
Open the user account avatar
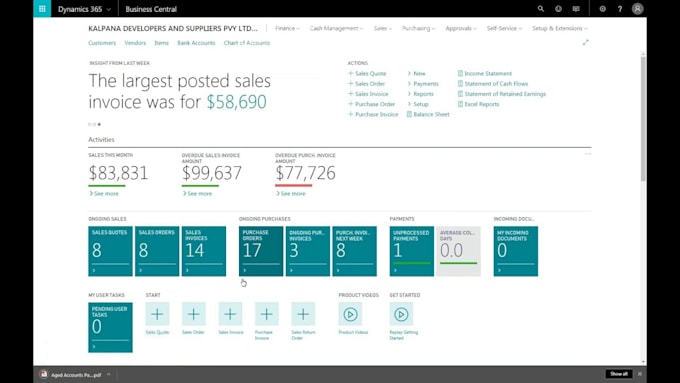(638, 9)
